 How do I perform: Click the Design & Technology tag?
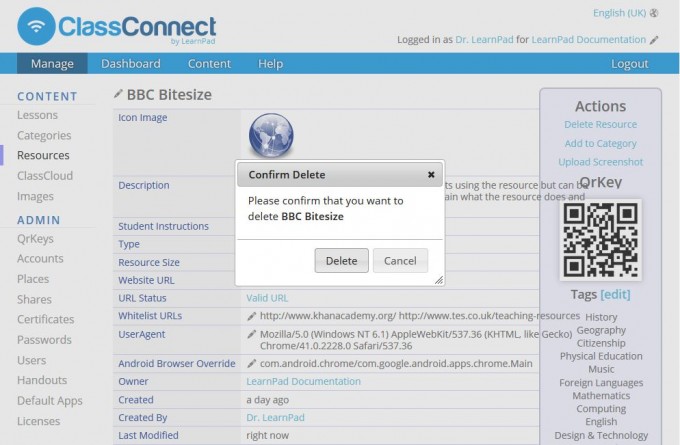point(601,435)
